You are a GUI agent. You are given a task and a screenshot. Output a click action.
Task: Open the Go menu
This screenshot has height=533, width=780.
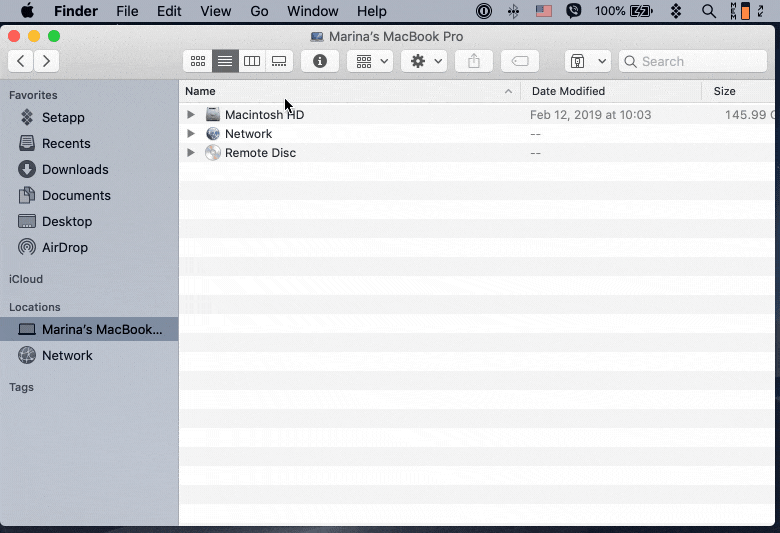point(259,11)
